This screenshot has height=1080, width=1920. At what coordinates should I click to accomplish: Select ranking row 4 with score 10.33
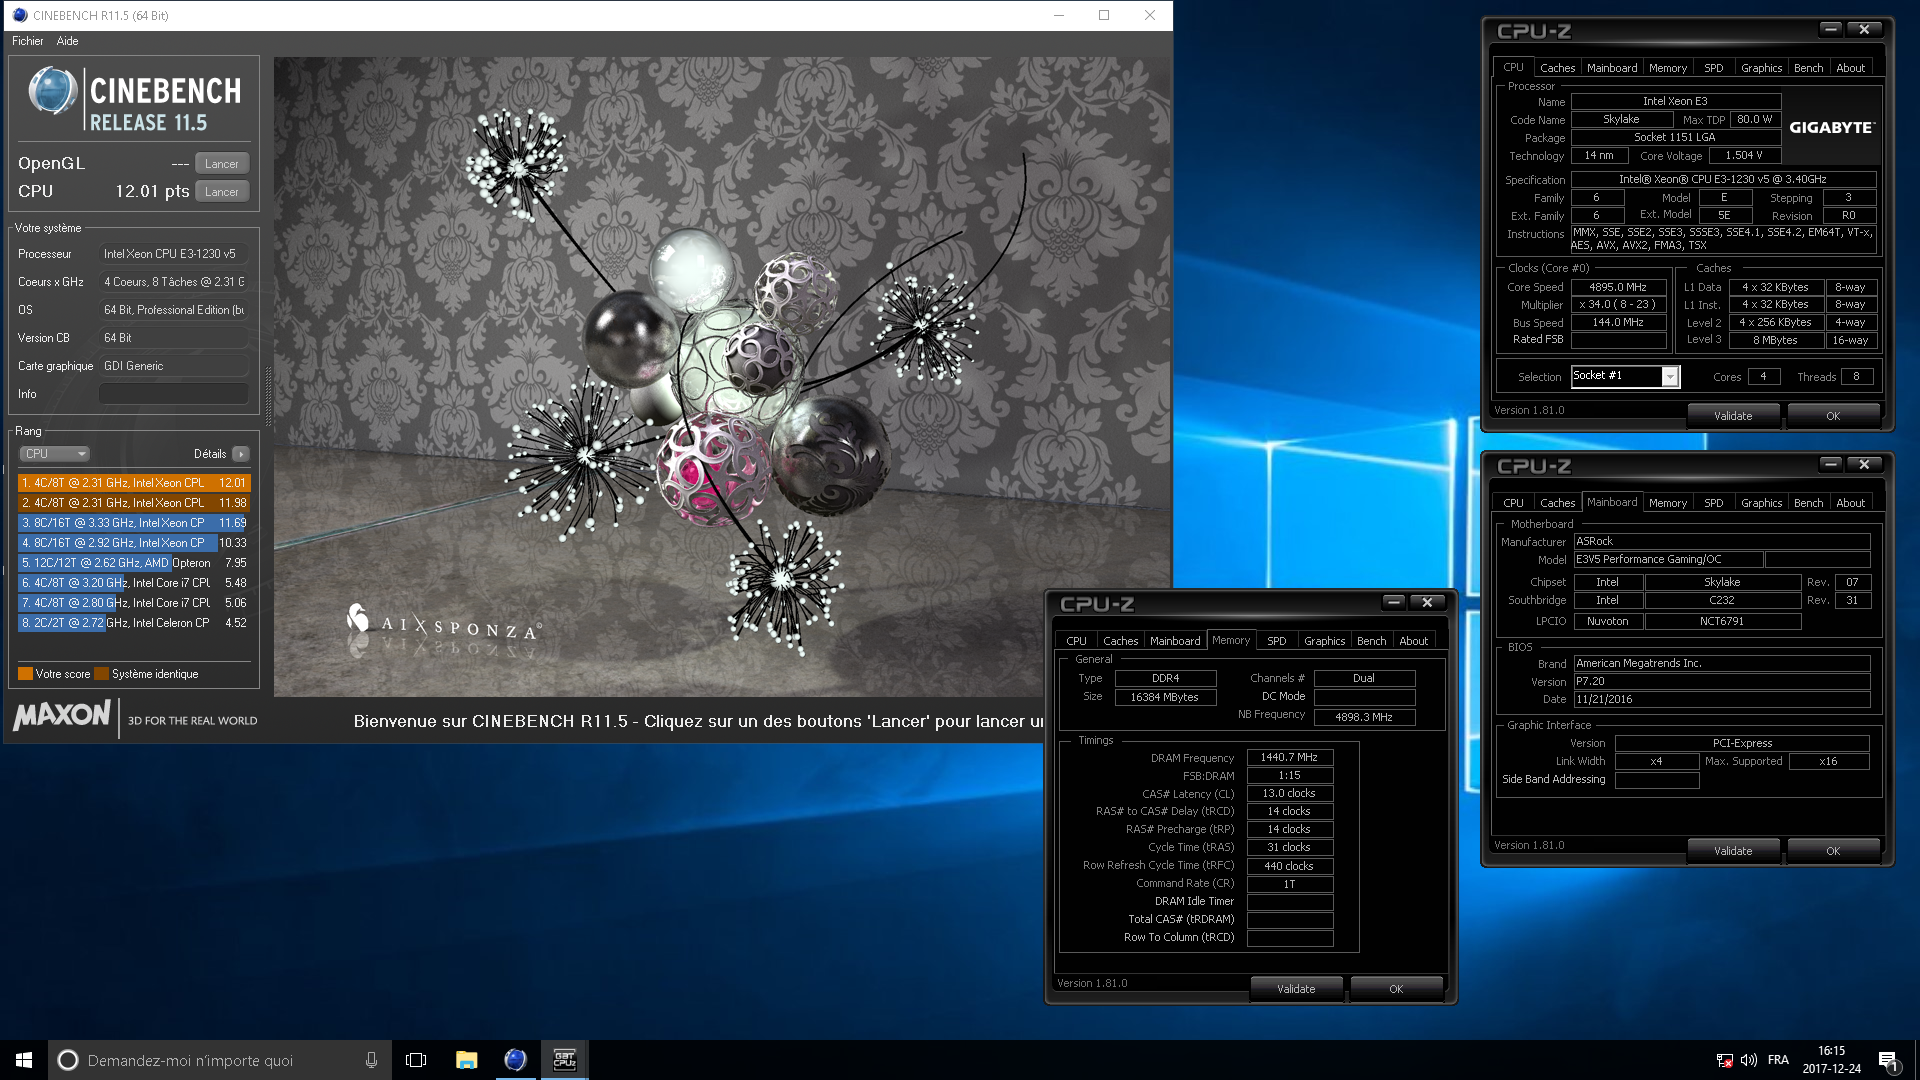134,543
